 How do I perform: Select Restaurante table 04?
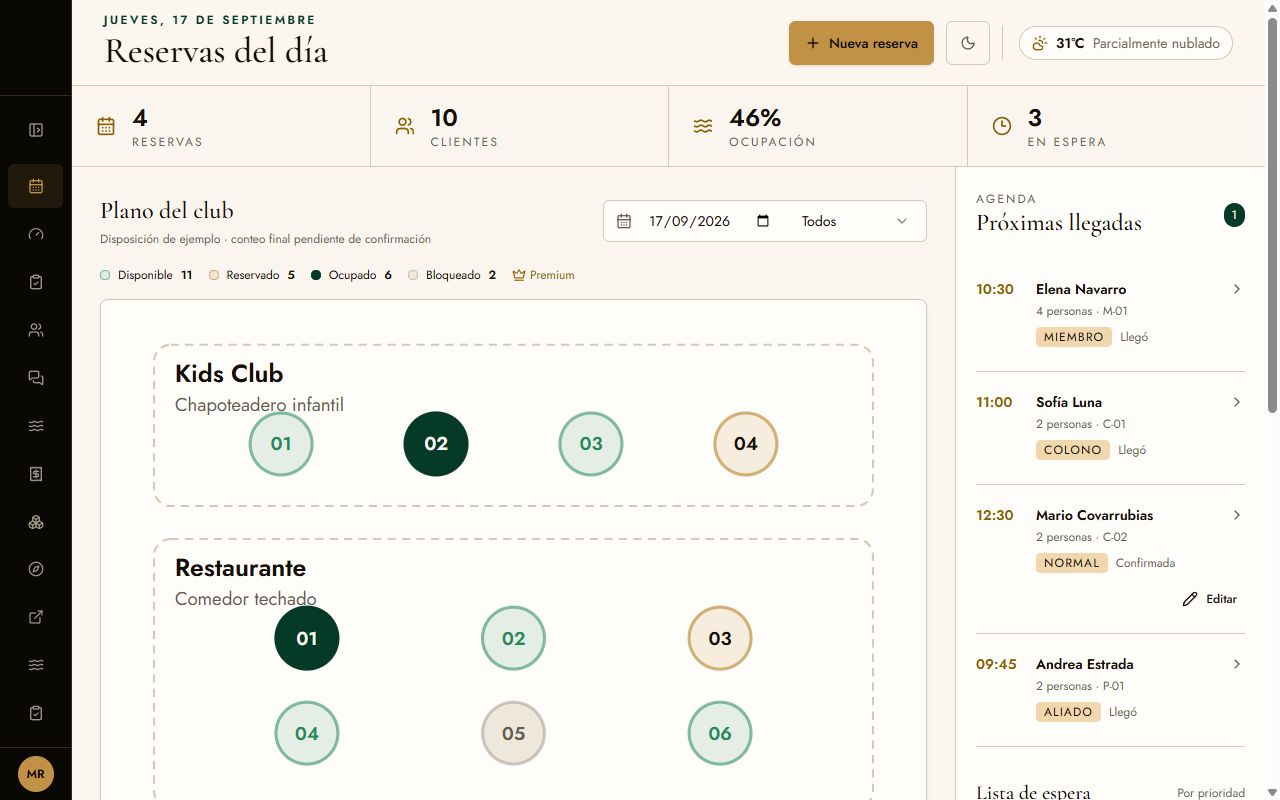[307, 733]
